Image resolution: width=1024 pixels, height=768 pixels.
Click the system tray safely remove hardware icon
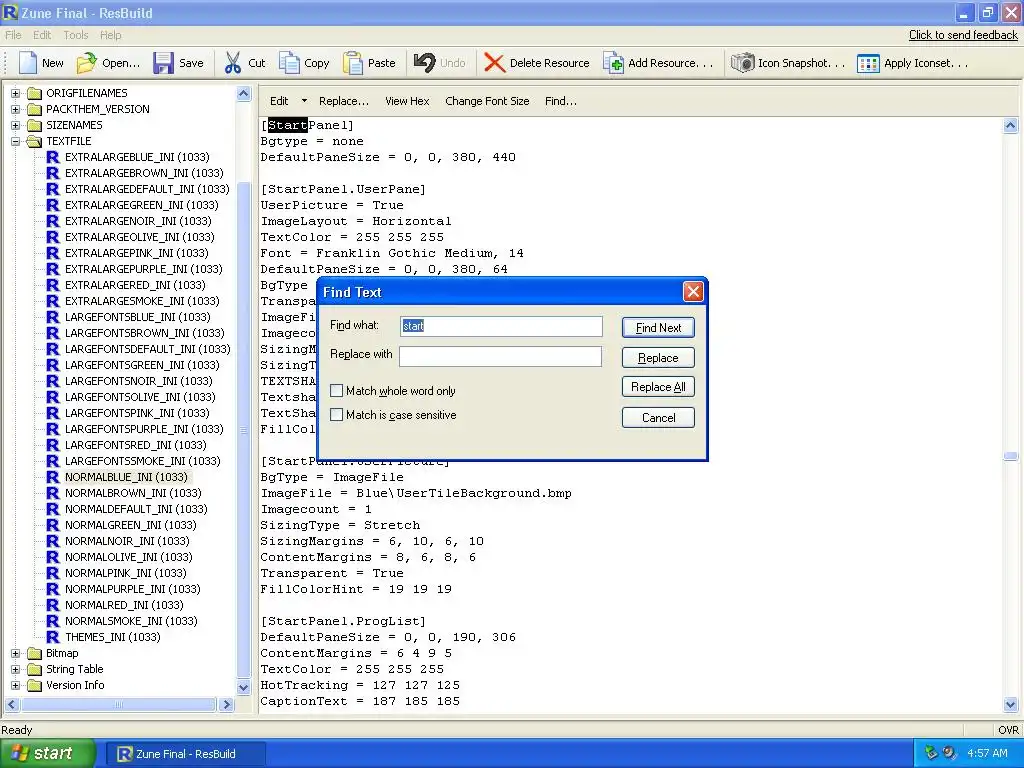pos(931,753)
